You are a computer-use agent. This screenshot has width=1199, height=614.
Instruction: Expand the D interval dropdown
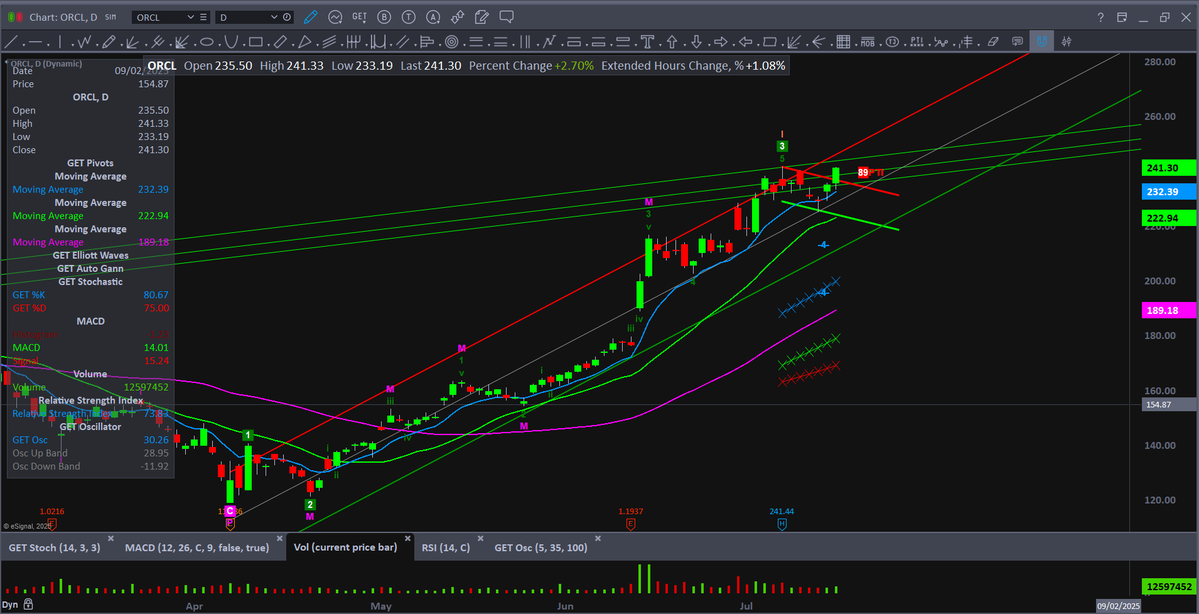tap(274, 17)
